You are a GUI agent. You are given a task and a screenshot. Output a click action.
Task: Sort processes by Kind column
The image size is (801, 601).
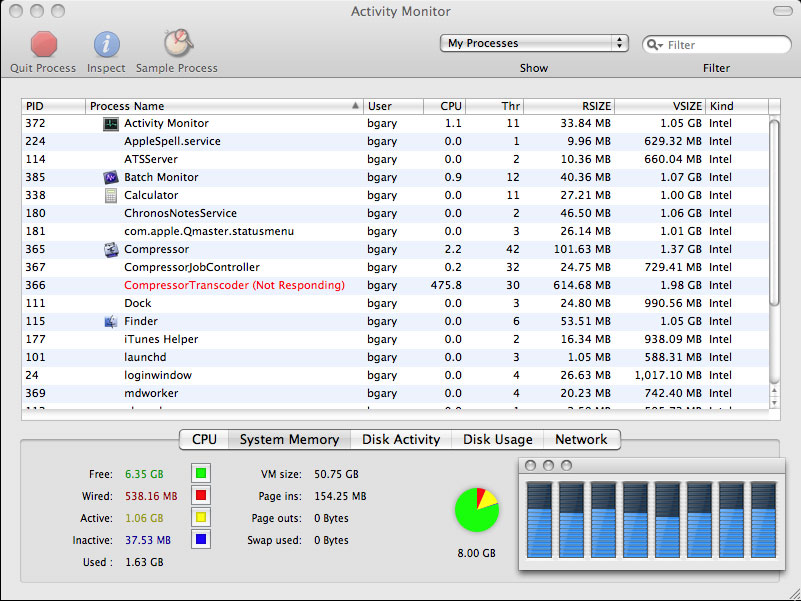tap(737, 106)
